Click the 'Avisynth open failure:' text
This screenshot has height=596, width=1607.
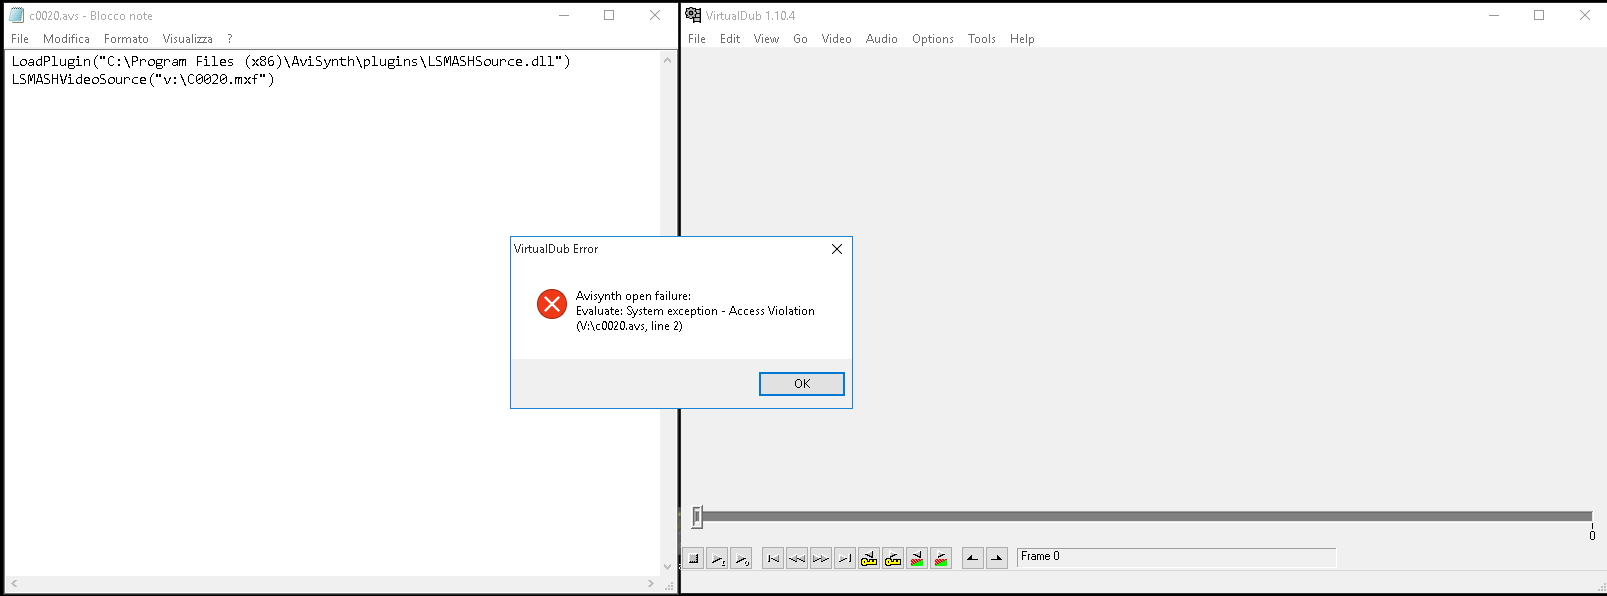tap(633, 296)
